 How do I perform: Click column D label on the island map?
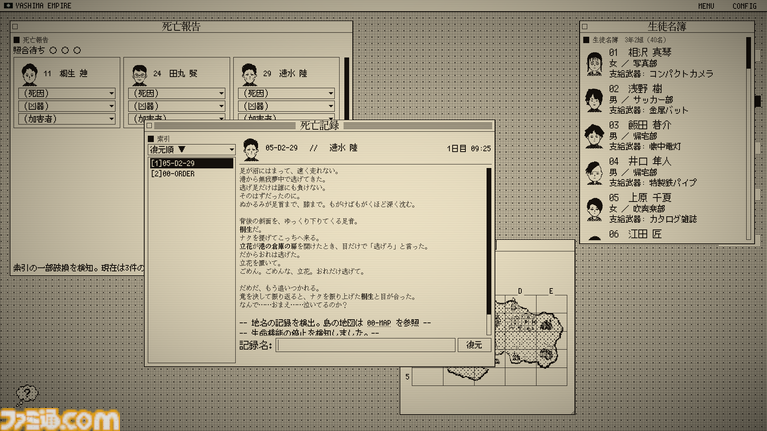(x=520, y=291)
